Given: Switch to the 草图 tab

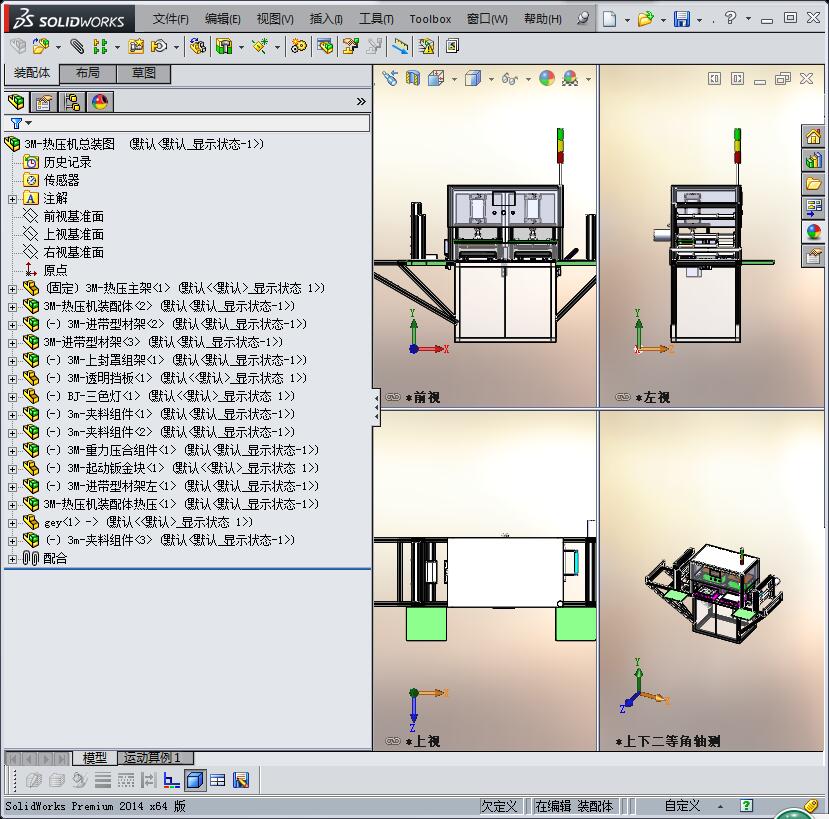Looking at the screenshot, I should coord(143,73).
